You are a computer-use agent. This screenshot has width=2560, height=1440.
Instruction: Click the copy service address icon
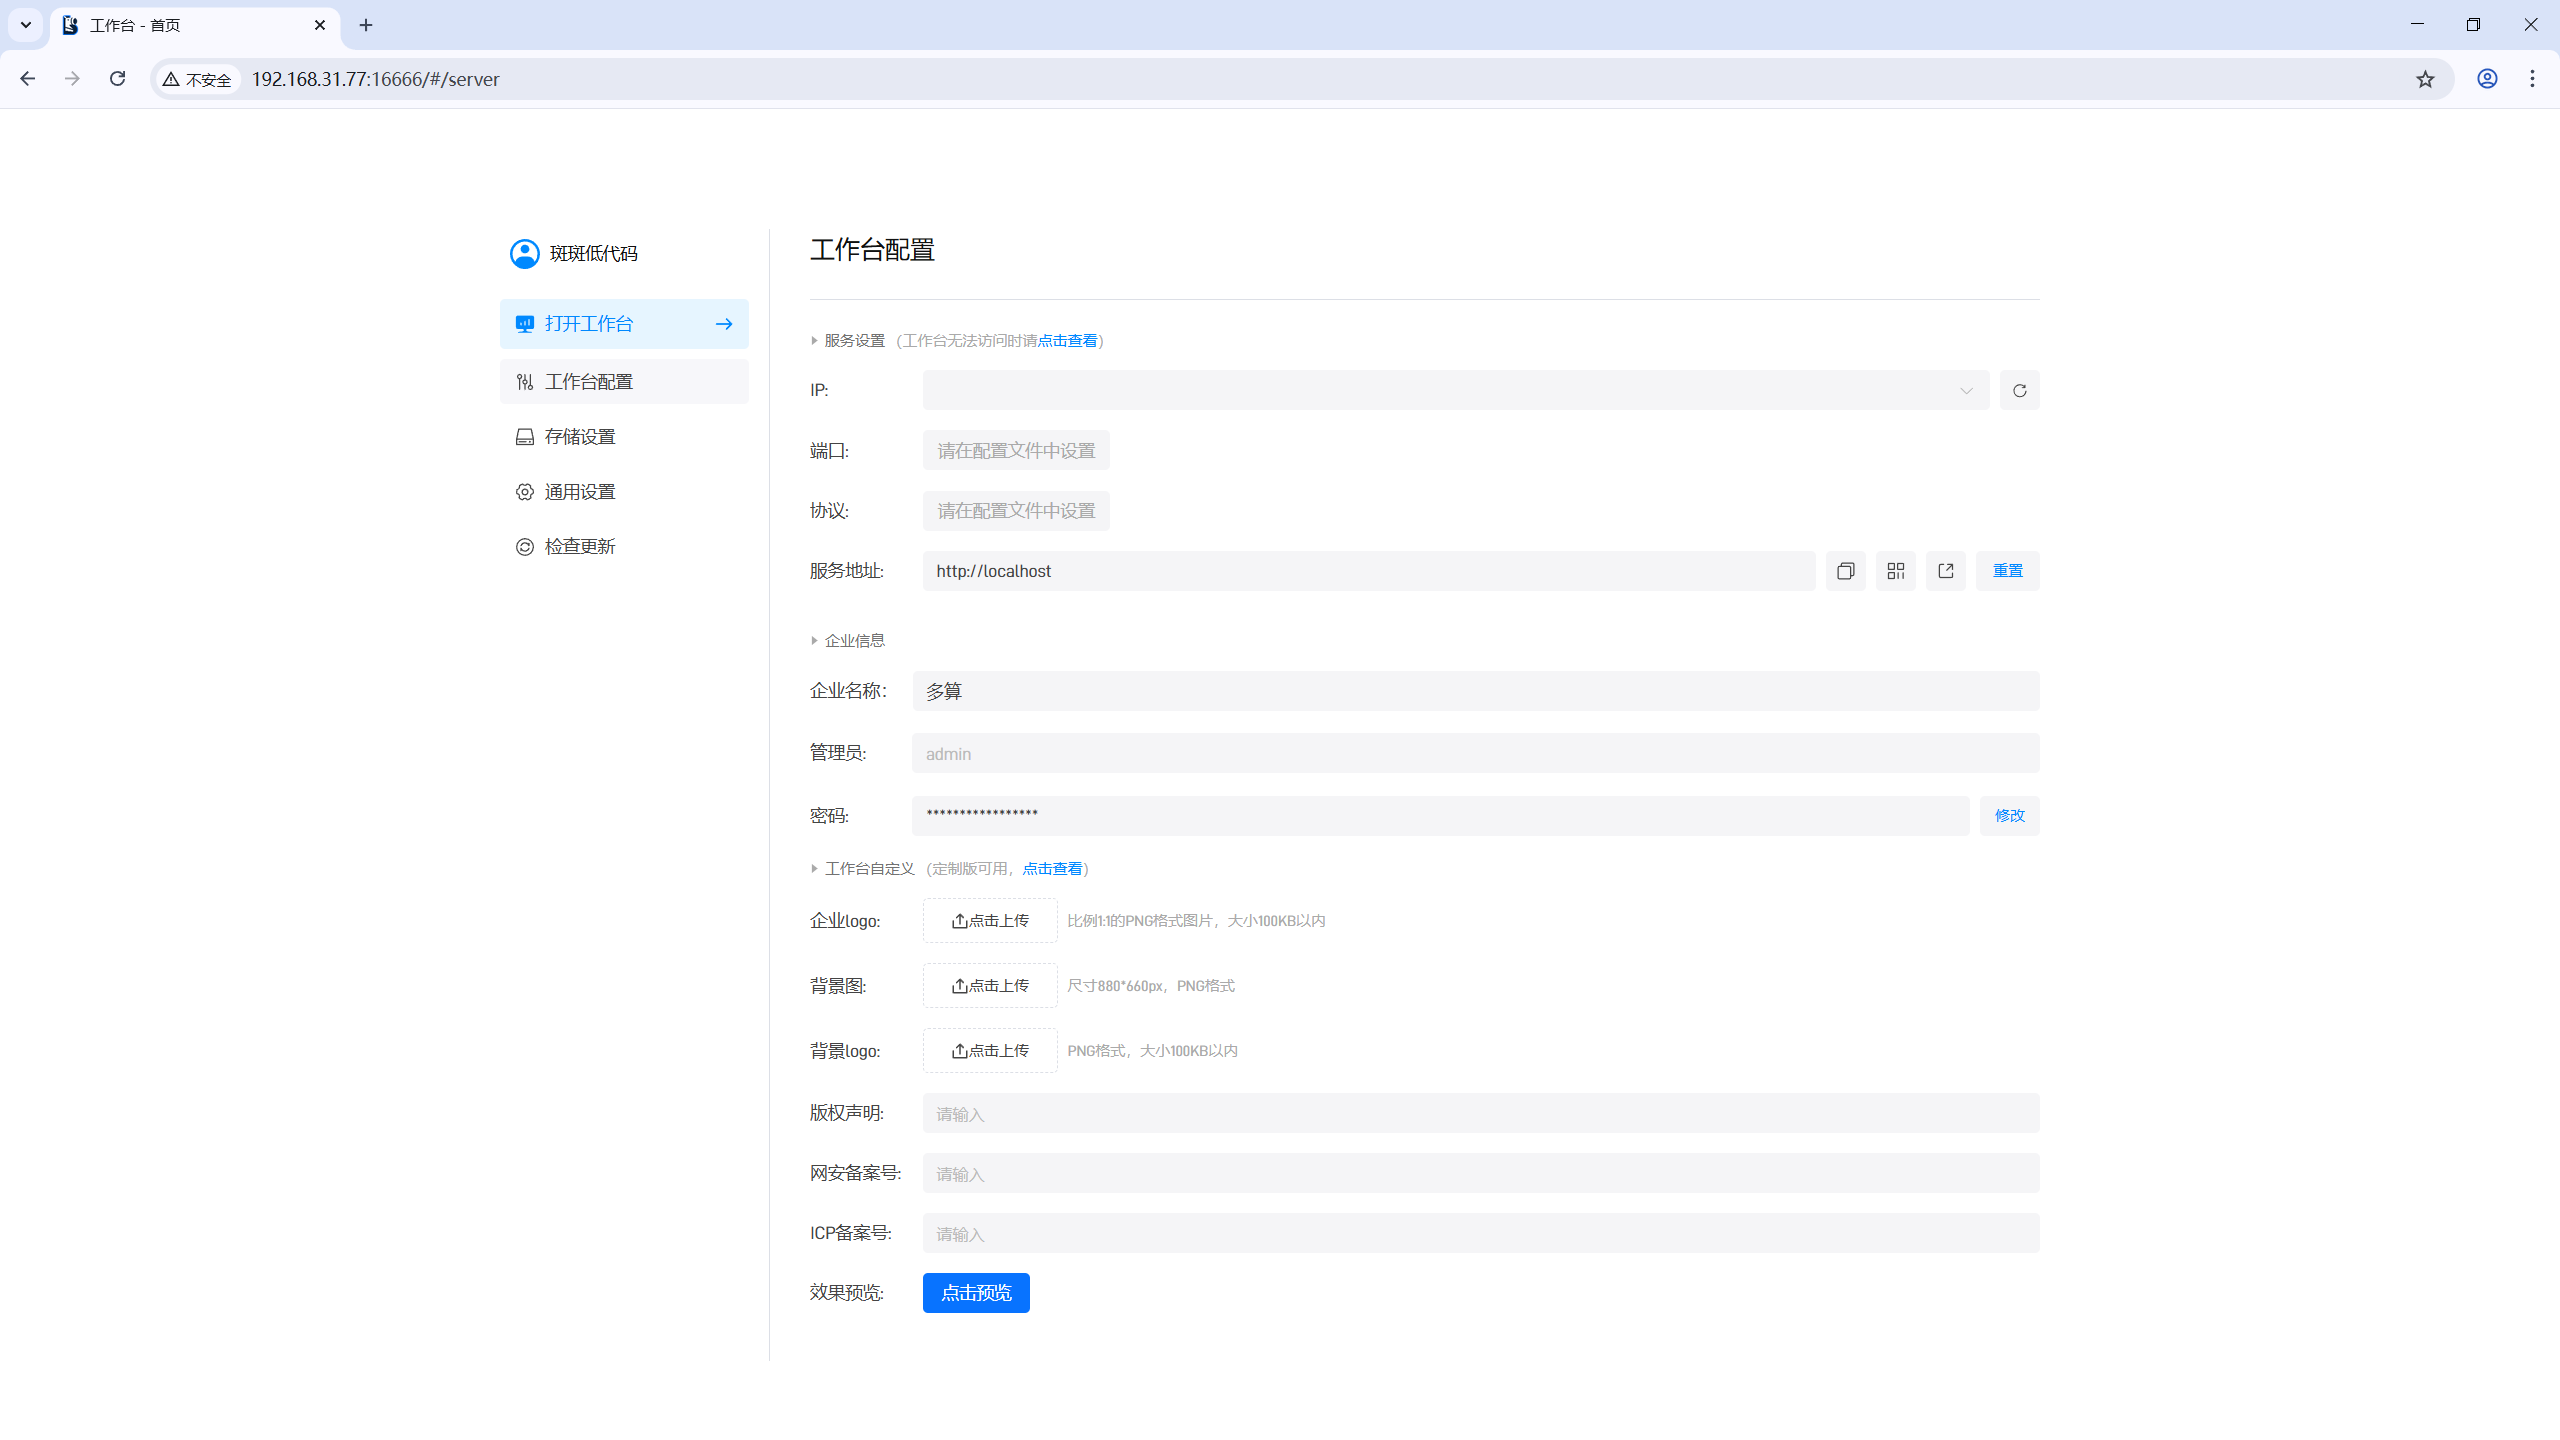[x=1845, y=571]
